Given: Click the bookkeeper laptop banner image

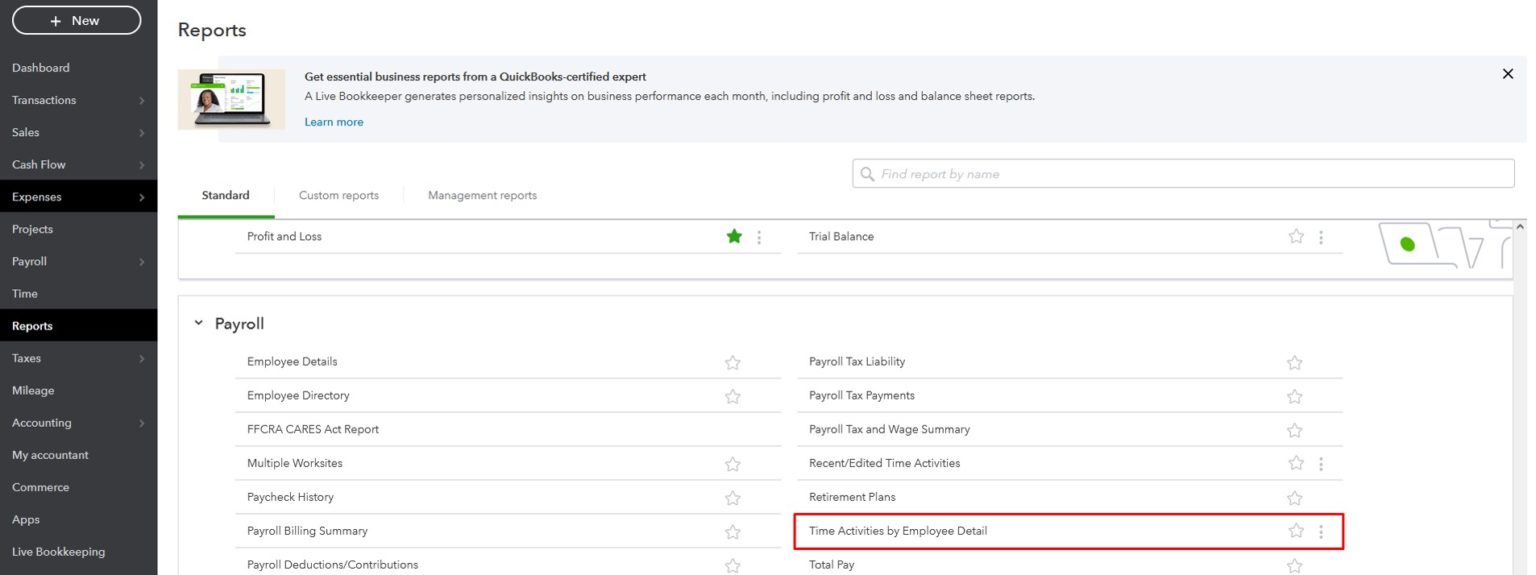Looking at the screenshot, I should click(231, 100).
